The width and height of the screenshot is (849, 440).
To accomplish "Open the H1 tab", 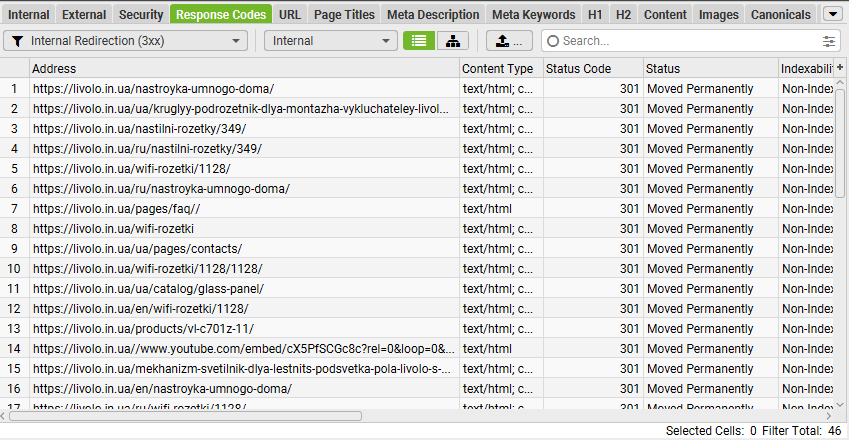I will 595,15.
